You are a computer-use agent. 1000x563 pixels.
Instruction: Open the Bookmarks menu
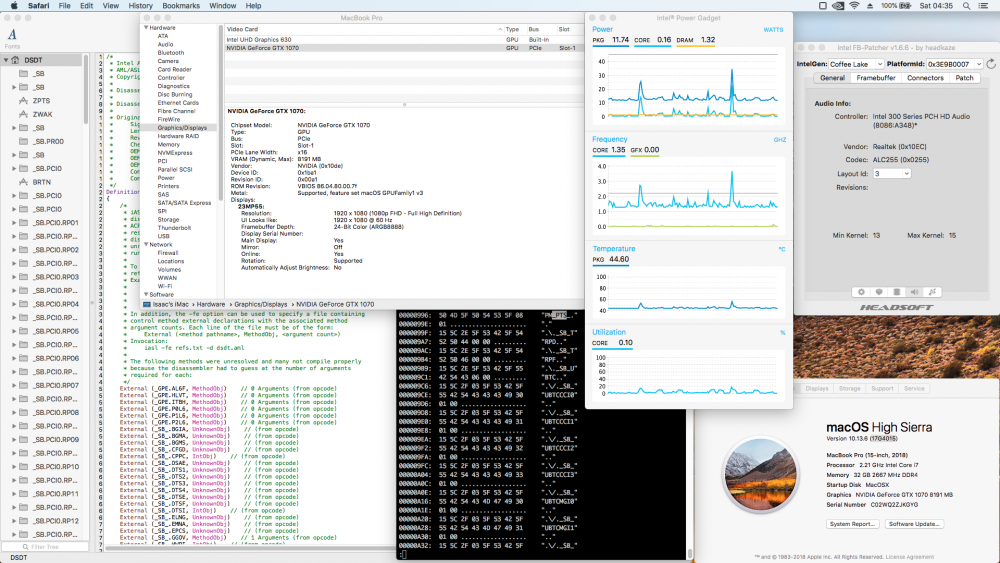click(x=180, y=6)
